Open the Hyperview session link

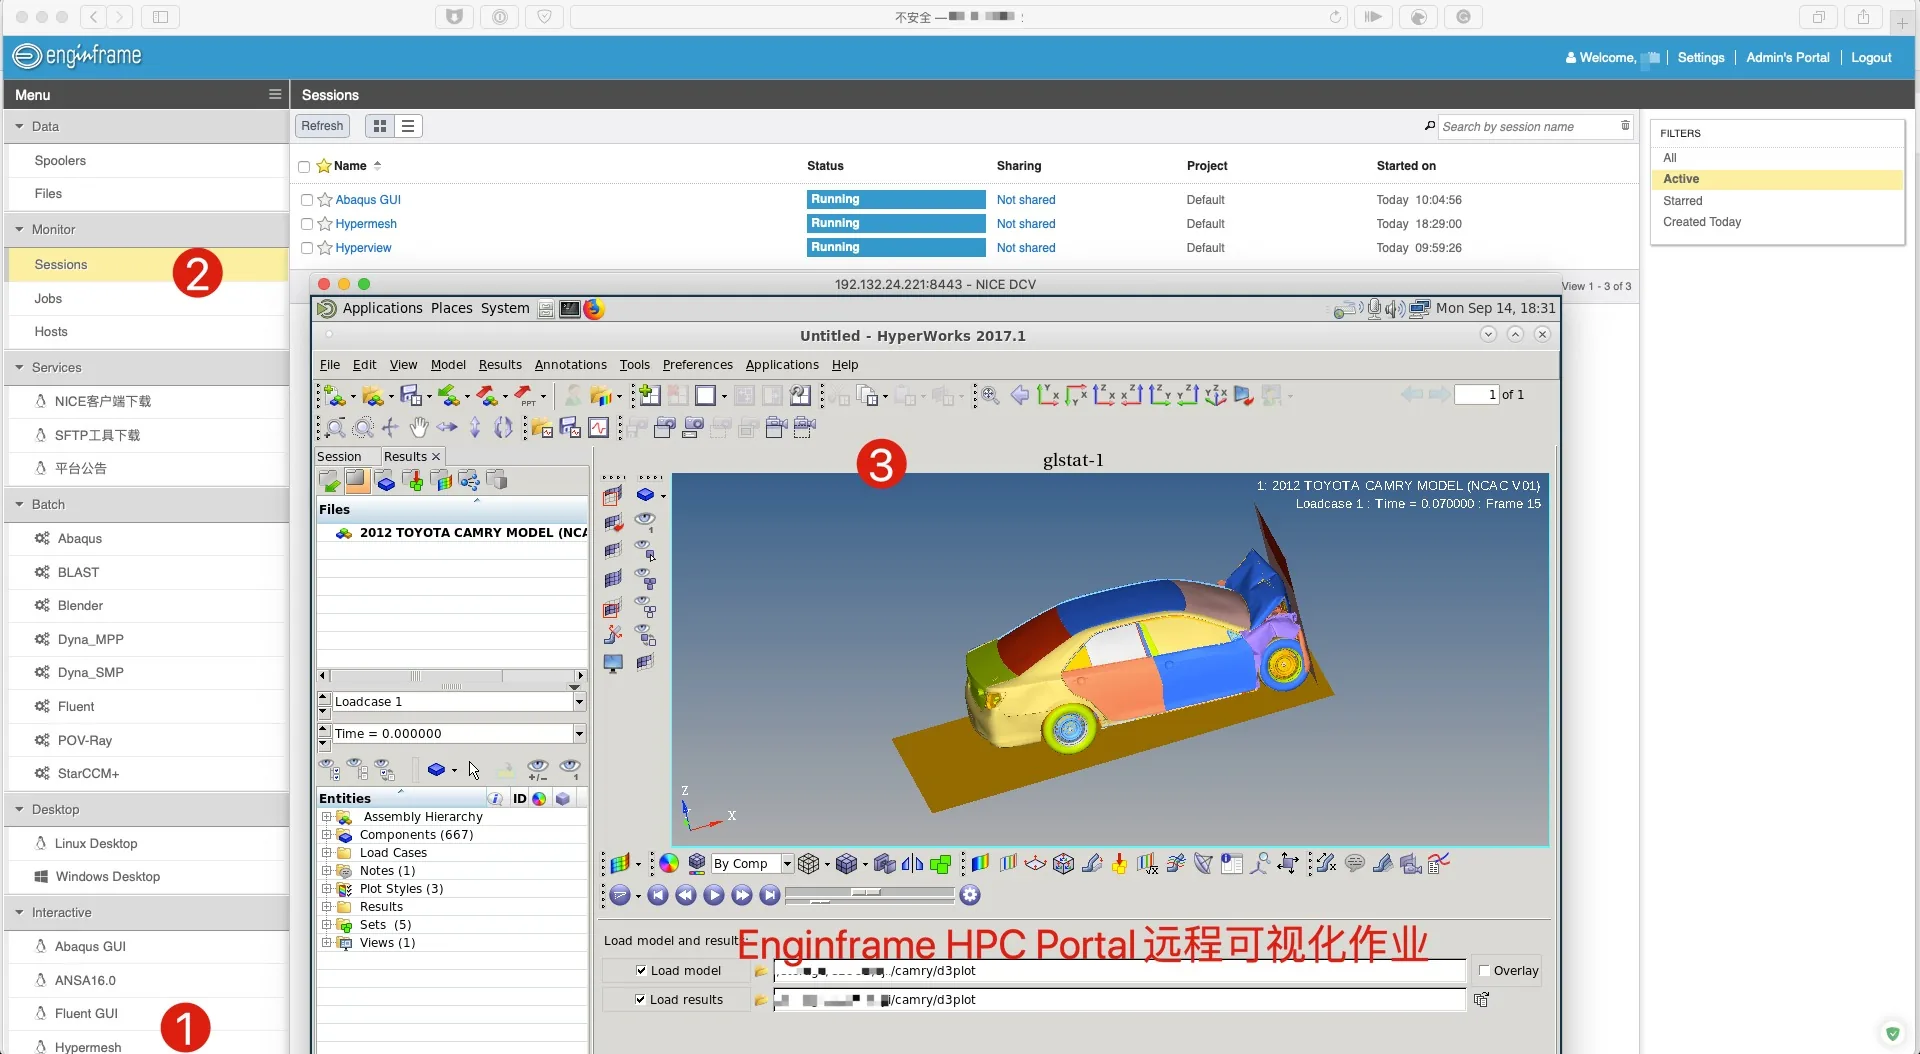(x=363, y=248)
